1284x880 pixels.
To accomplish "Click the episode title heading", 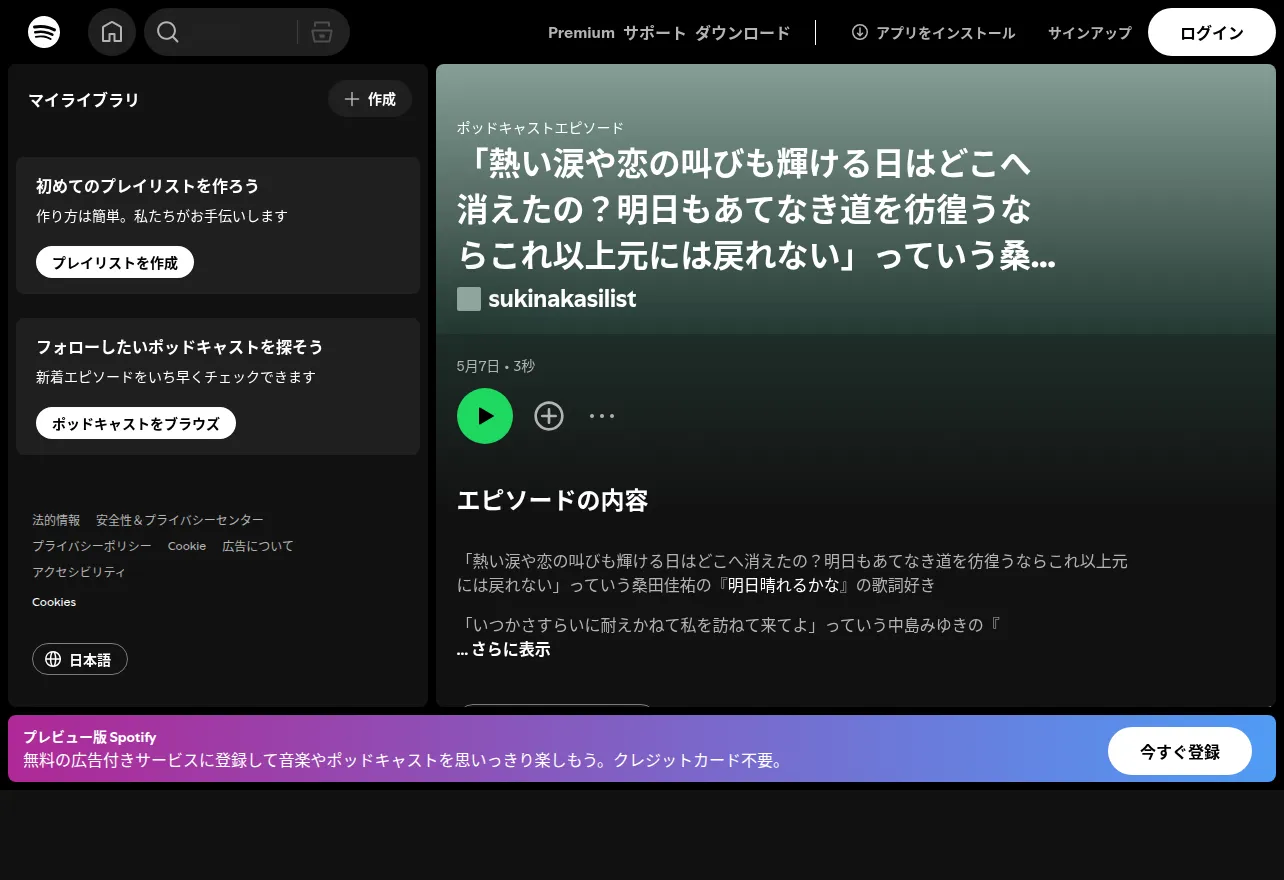I will 757,210.
